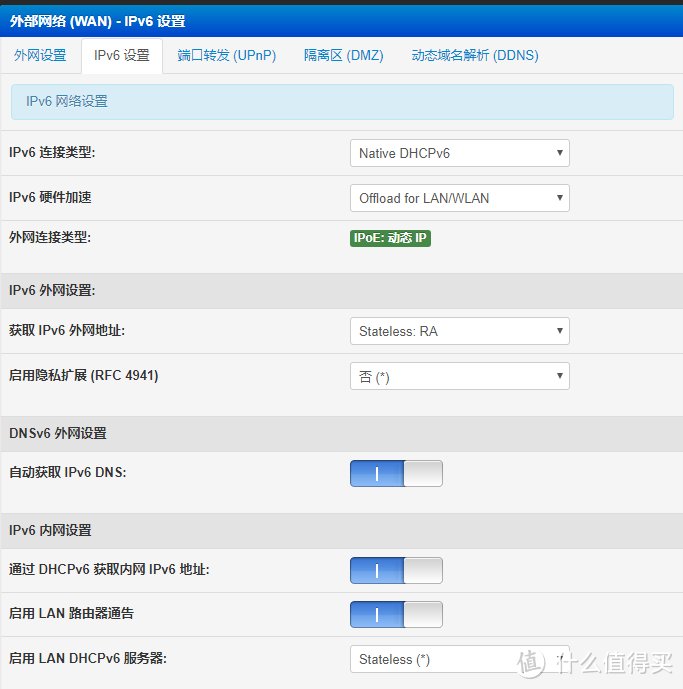Click the IPv6 内网设置 section header
683x689 pixels.
(x=342, y=530)
